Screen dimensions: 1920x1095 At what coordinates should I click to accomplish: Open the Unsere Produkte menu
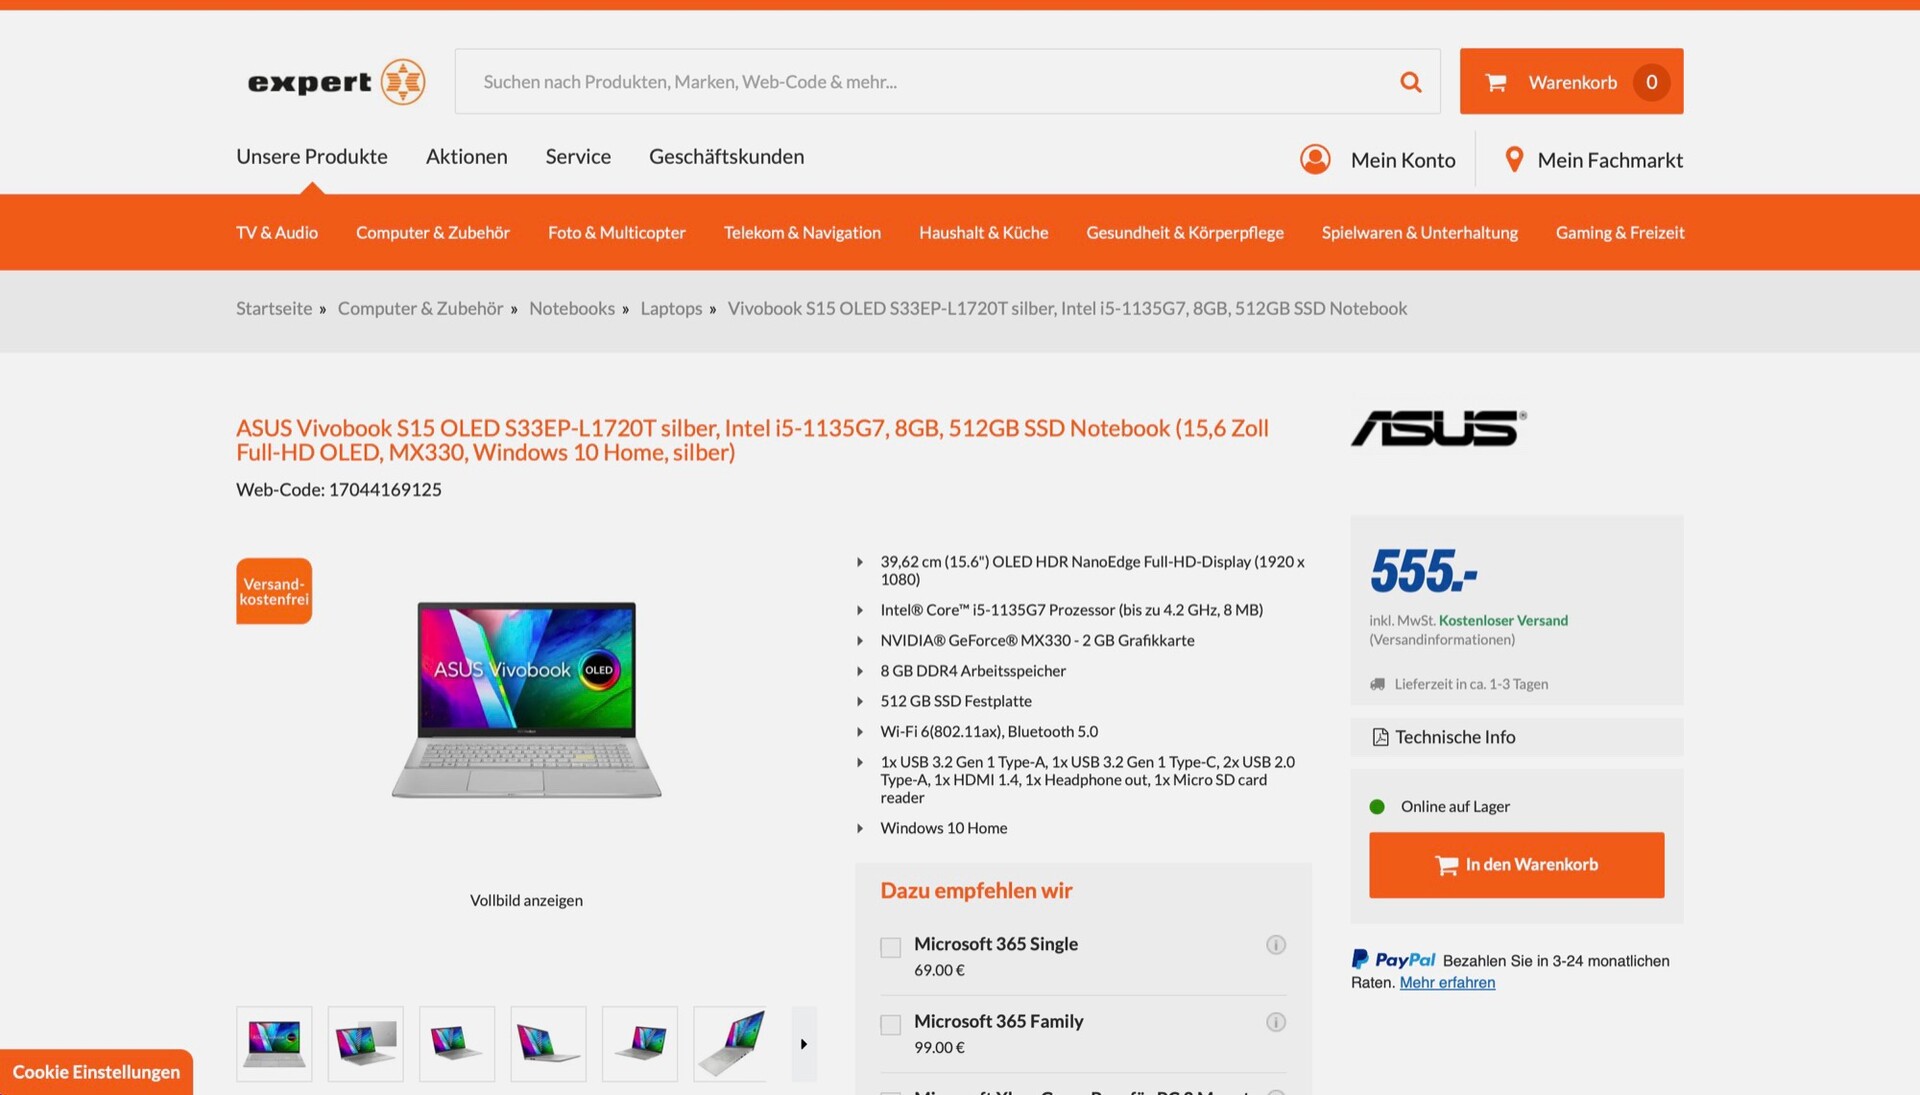[x=312, y=156]
